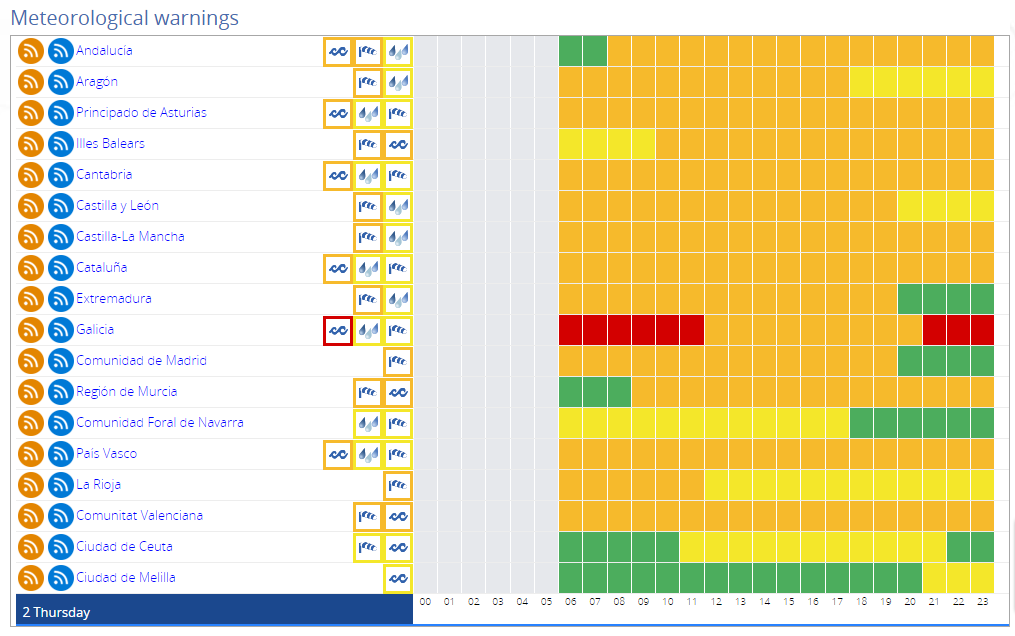Click the wind warning icon for Illes Balears
1015x636 pixels.
point(368,144)
